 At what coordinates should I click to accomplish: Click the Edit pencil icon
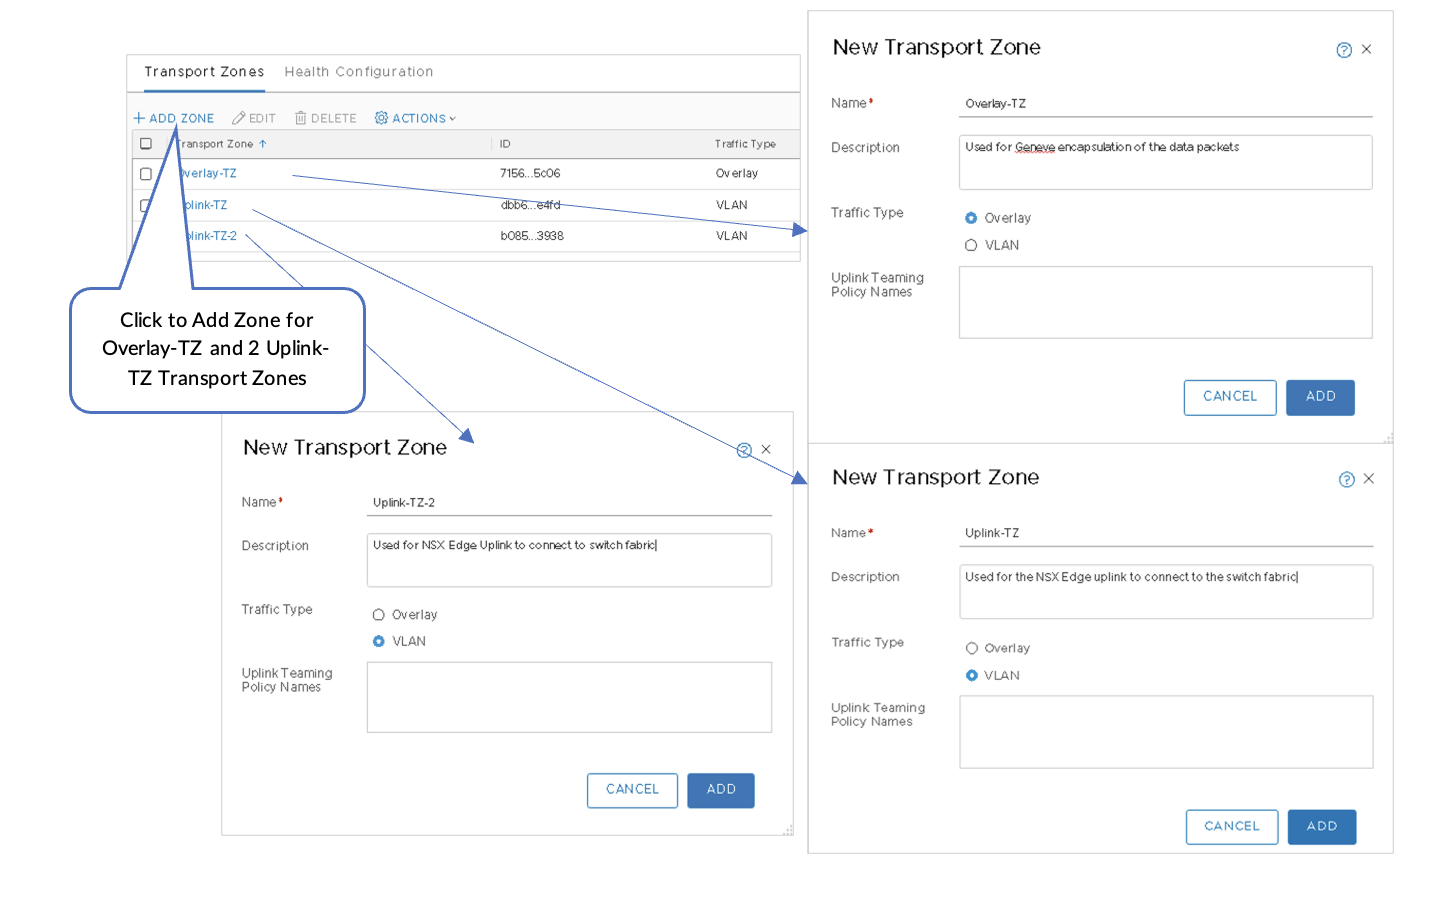pos(238,118)
